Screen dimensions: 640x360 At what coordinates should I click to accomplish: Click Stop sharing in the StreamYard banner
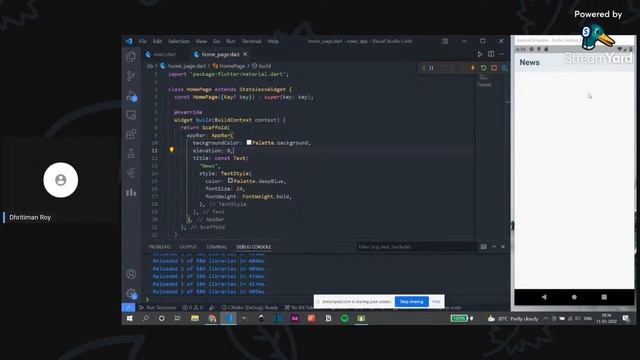412,302
